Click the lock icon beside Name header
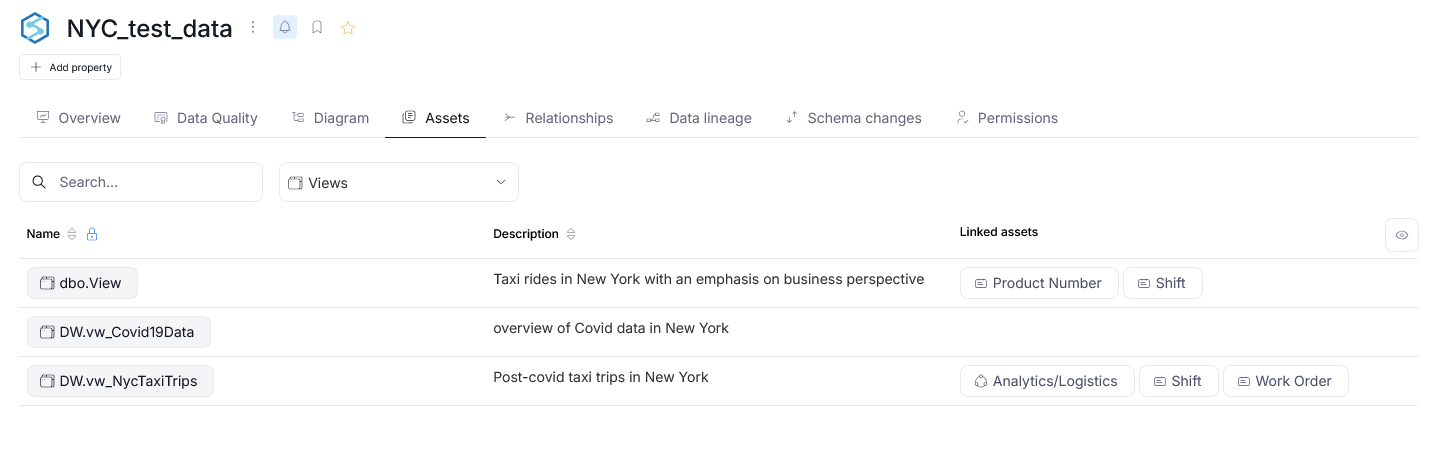This screenshot has width=1450, height=455. 92,234
